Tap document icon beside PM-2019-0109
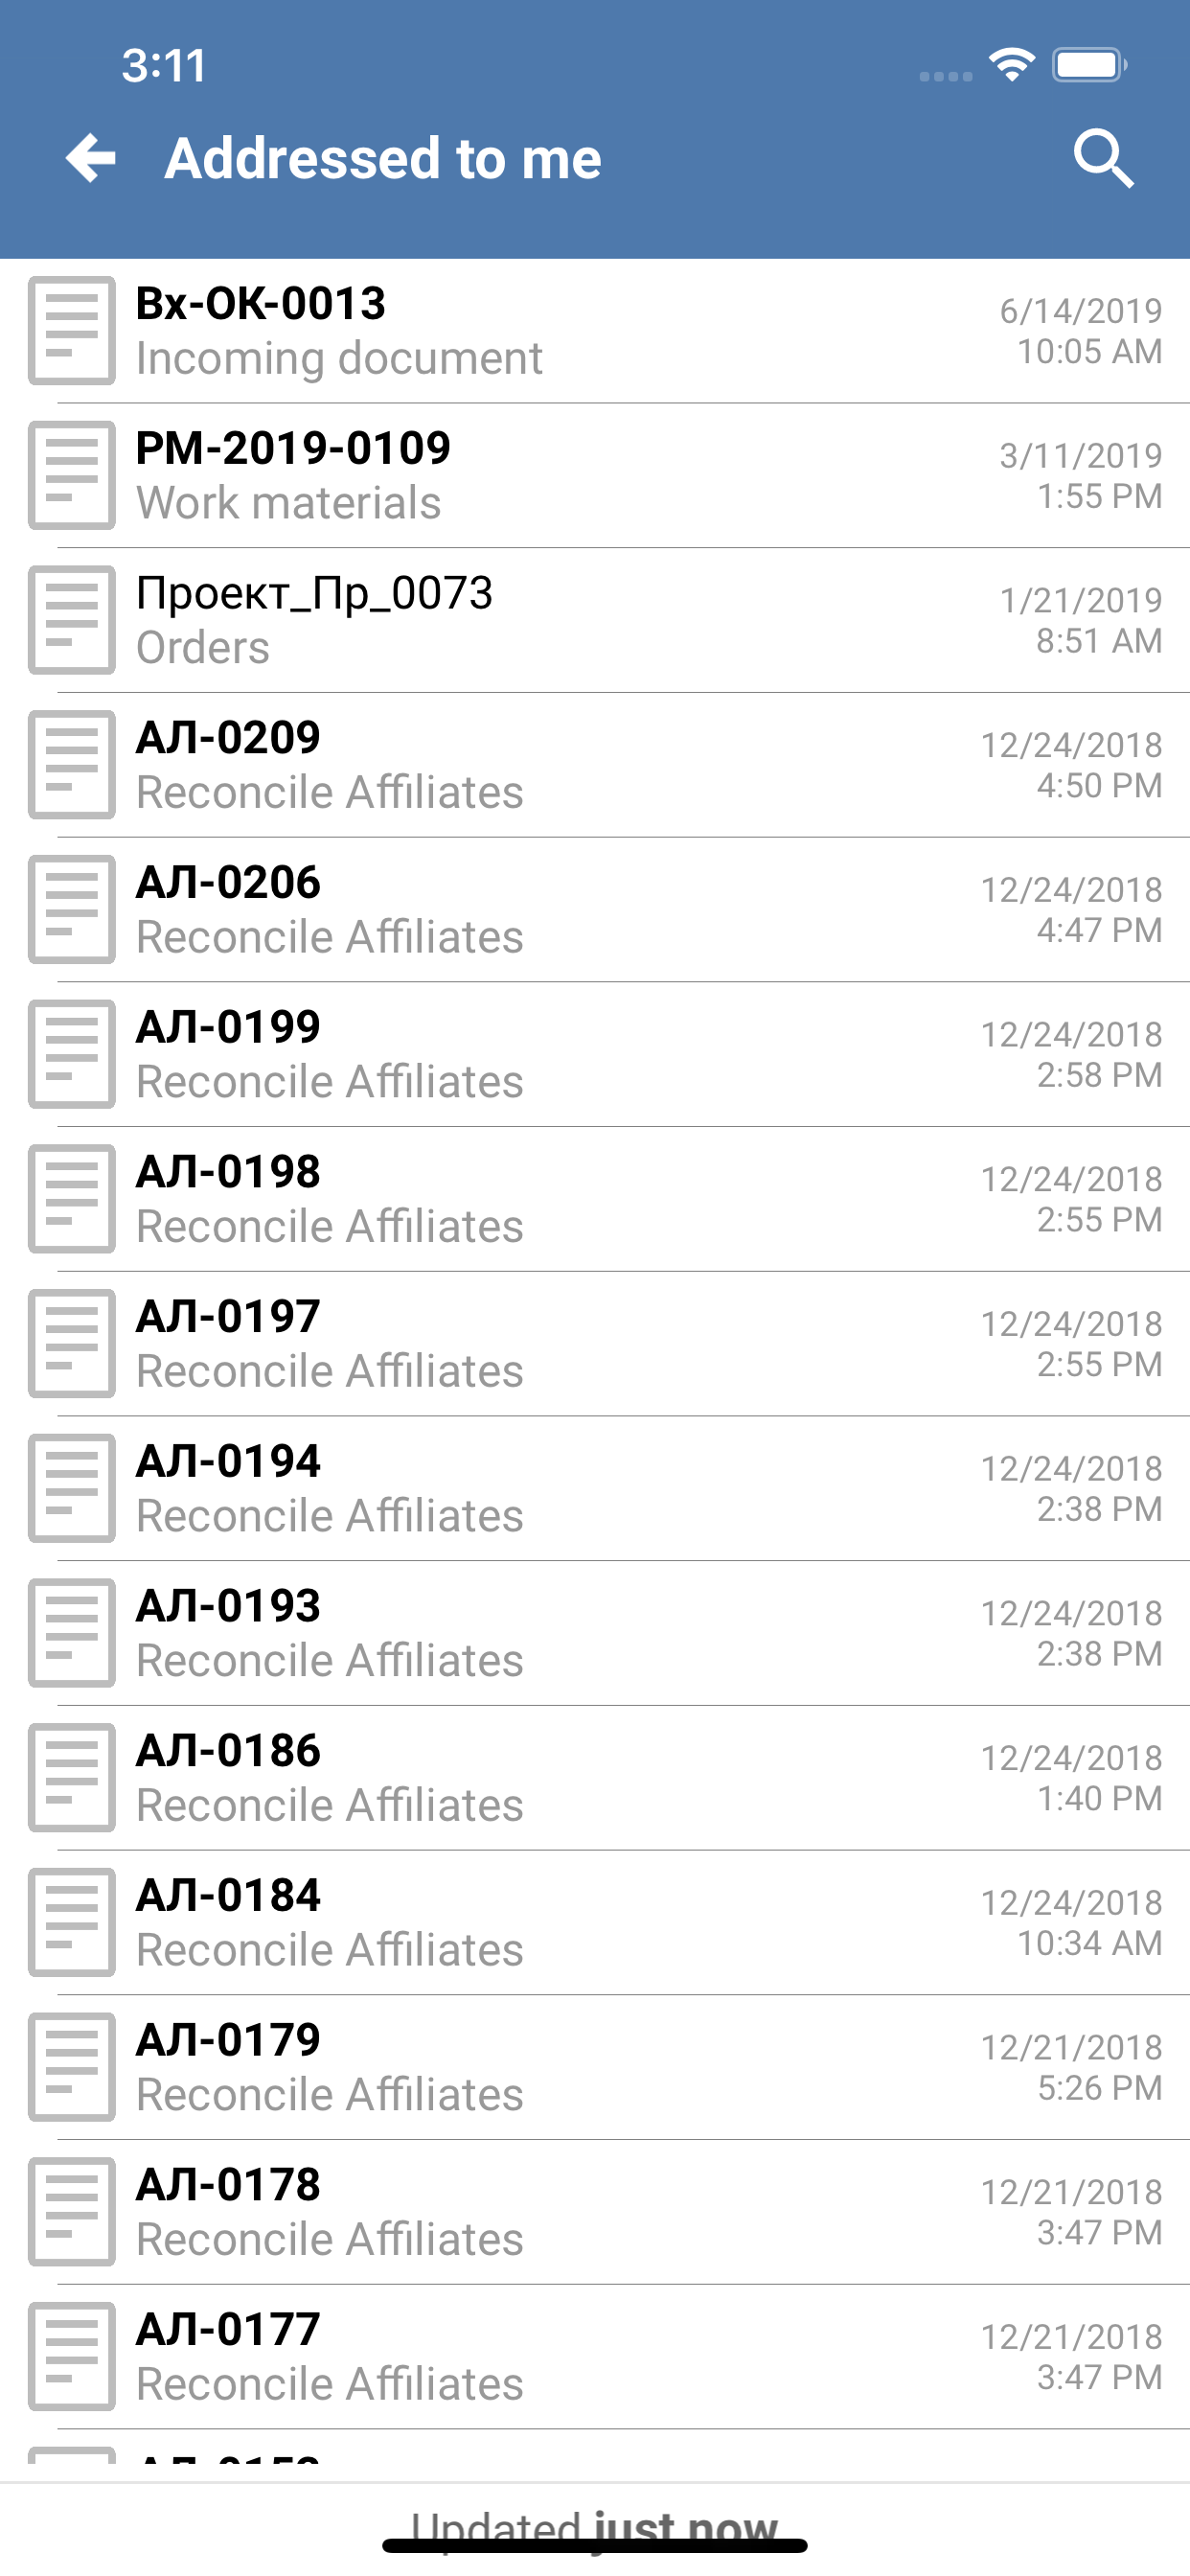This screenshot has width=1190, height=2576. pos(72,476)
